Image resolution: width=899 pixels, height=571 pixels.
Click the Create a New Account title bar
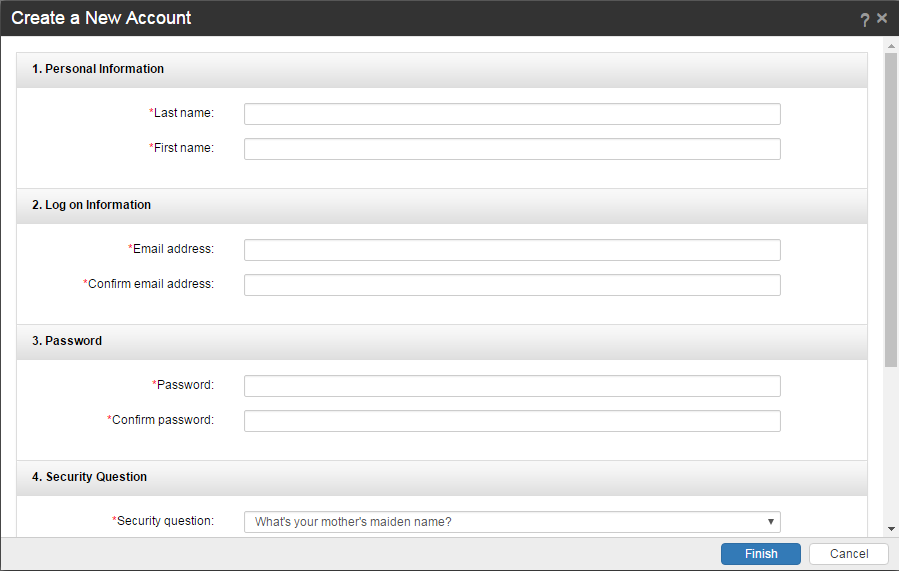(x=400, y=18)
